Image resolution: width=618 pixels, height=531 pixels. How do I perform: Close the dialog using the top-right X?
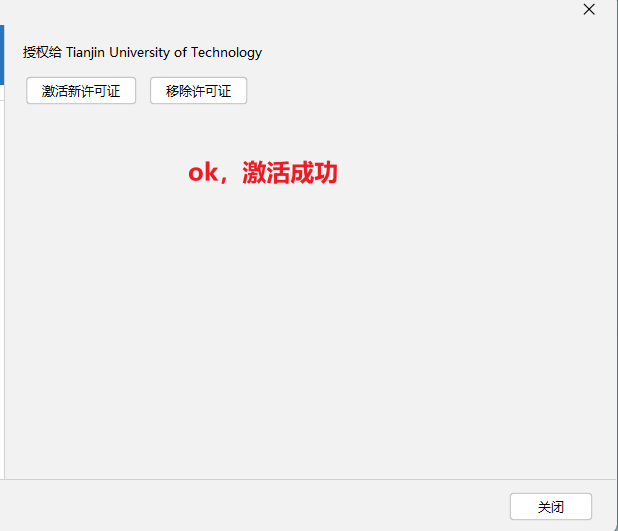(x=589, y=9)
